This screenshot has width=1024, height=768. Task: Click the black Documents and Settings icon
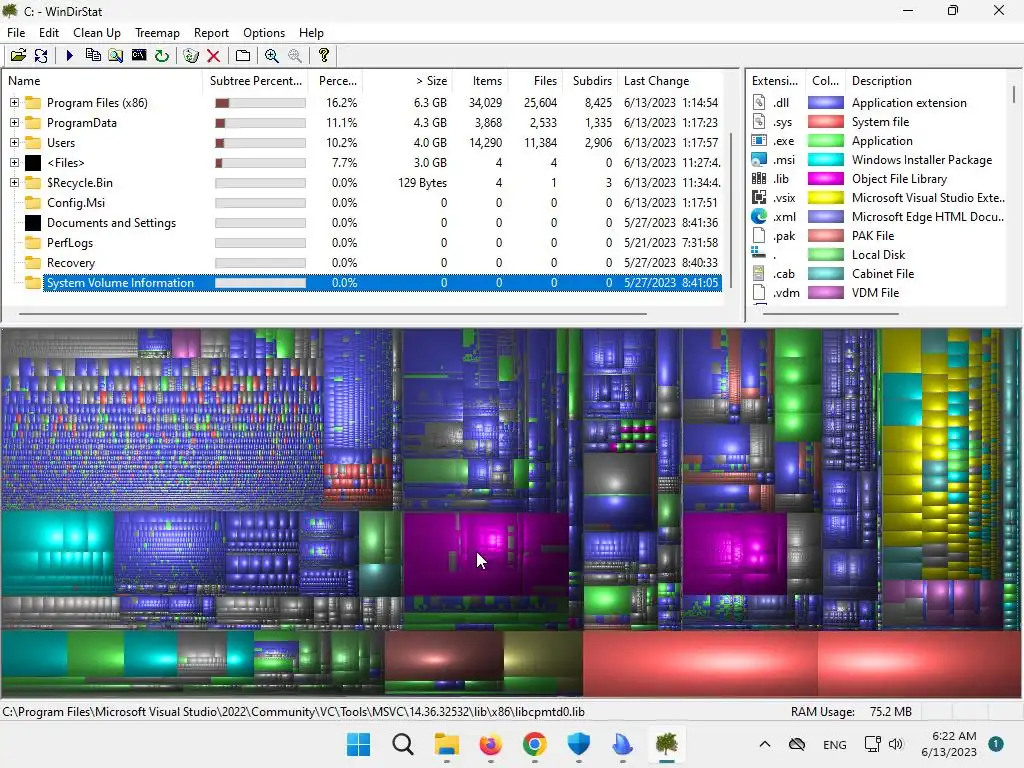click(x=33, y=223)
